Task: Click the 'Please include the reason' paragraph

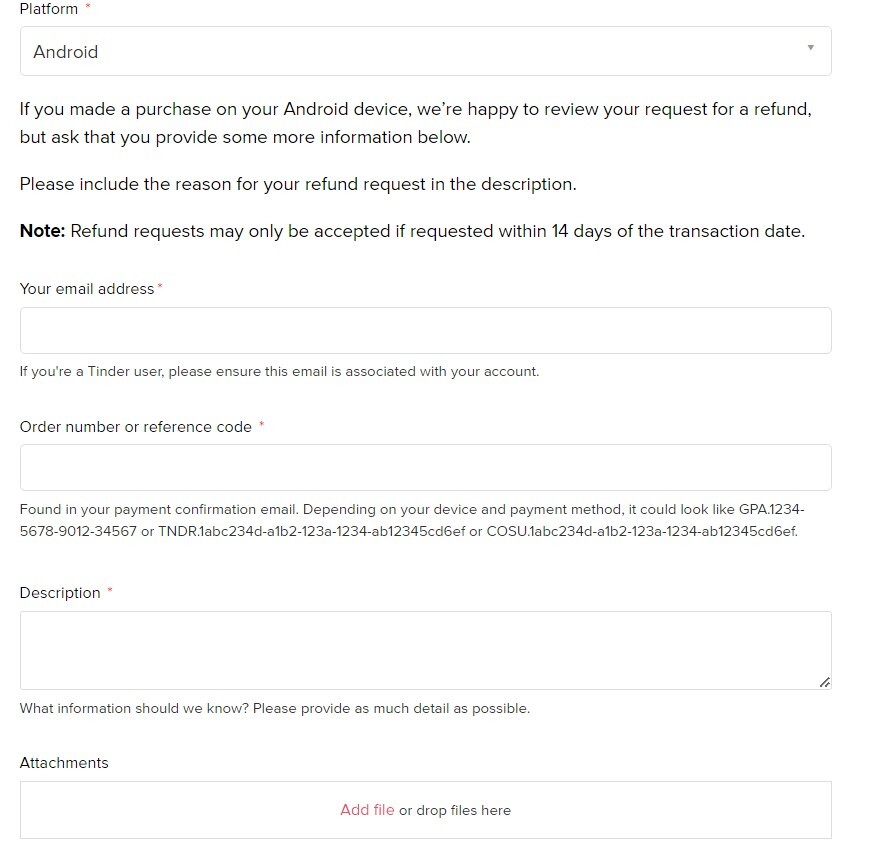Action: coord(298,184)
